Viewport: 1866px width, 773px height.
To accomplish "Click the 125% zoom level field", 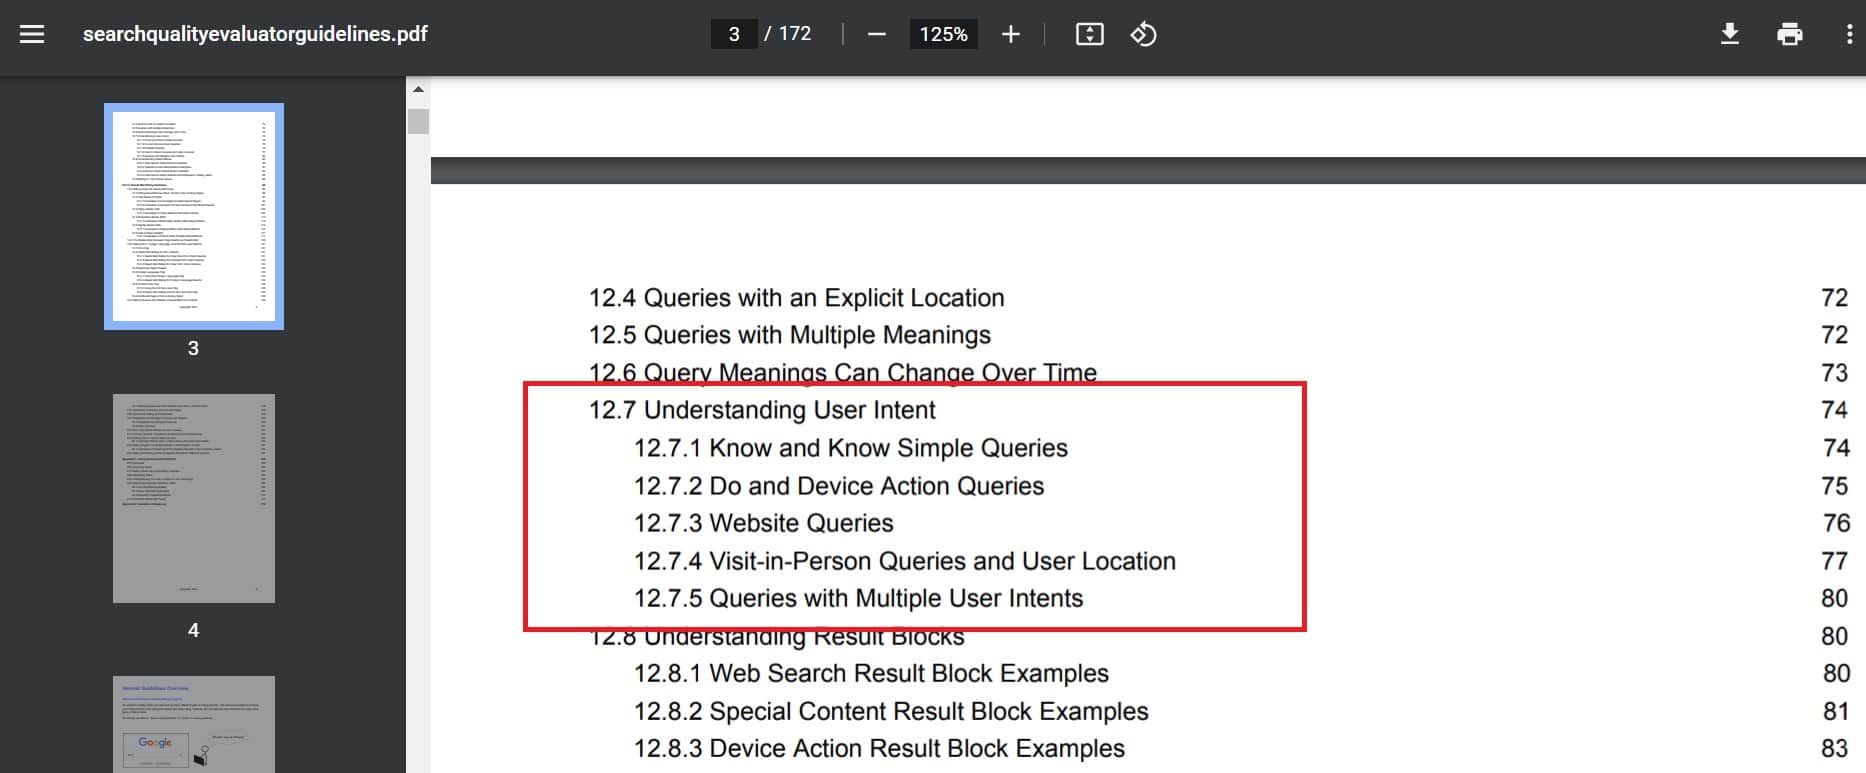I will tap(943, 34).
